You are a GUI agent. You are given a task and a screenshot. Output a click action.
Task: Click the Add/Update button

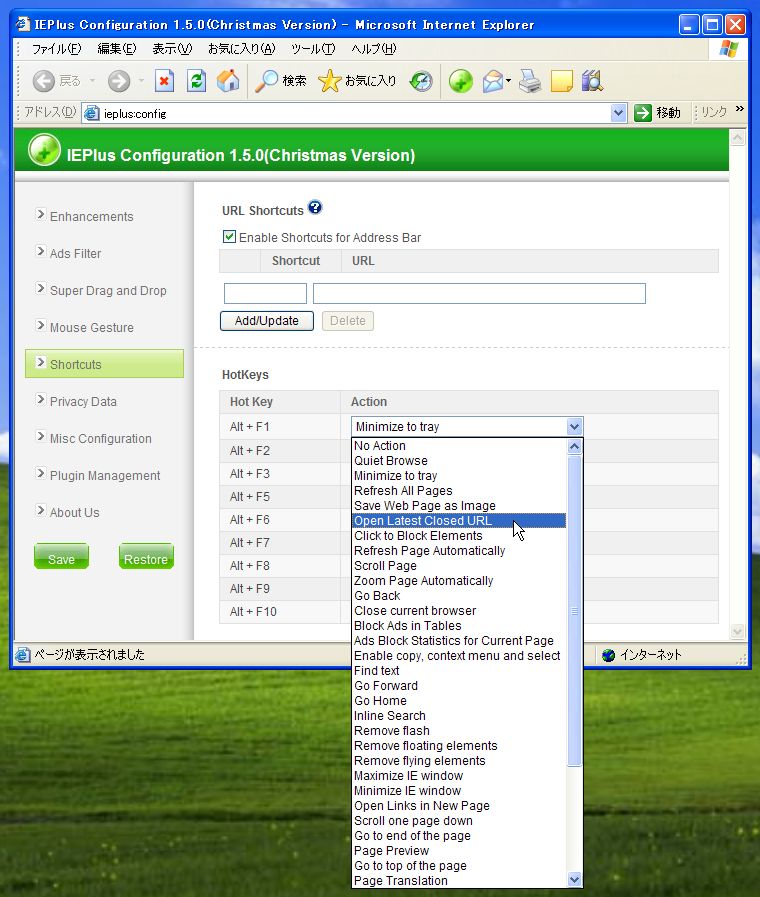point(266,321)
